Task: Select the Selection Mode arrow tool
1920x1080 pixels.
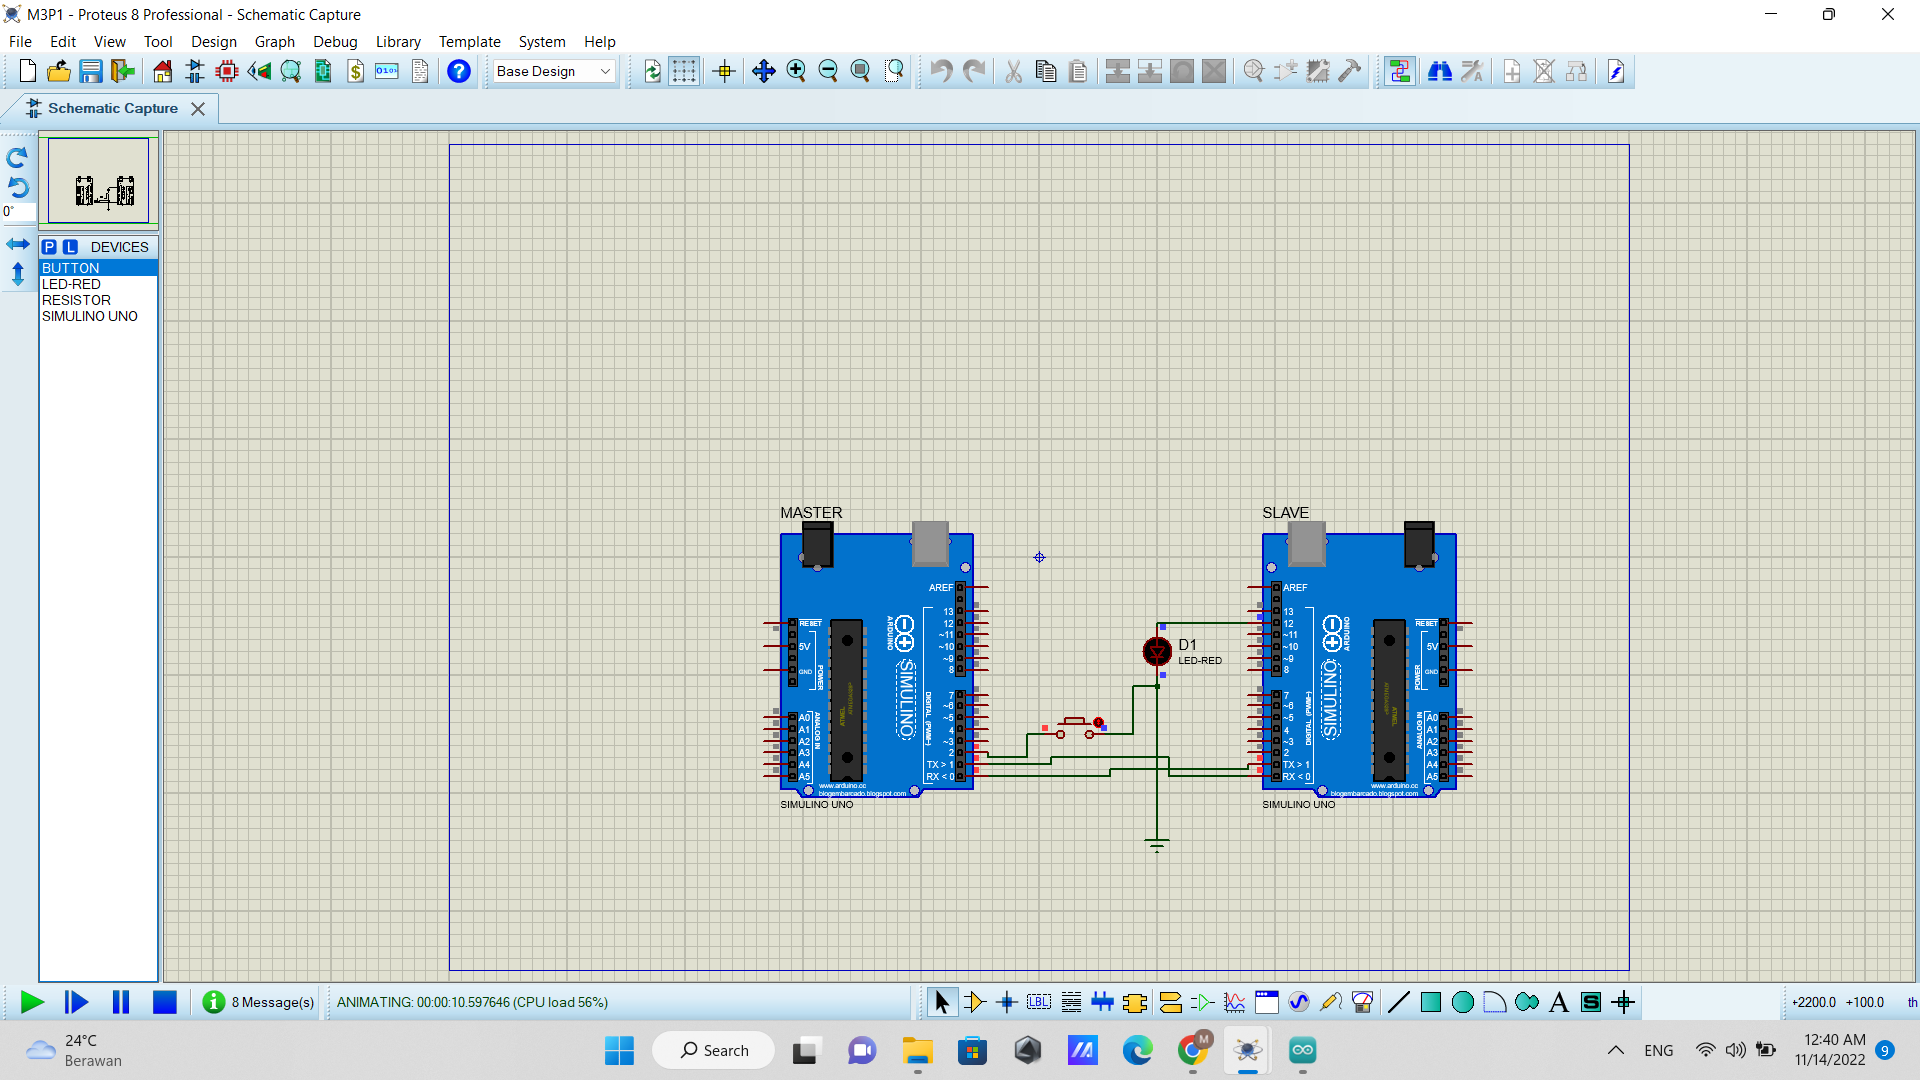Action: [x=941, y=1002]
